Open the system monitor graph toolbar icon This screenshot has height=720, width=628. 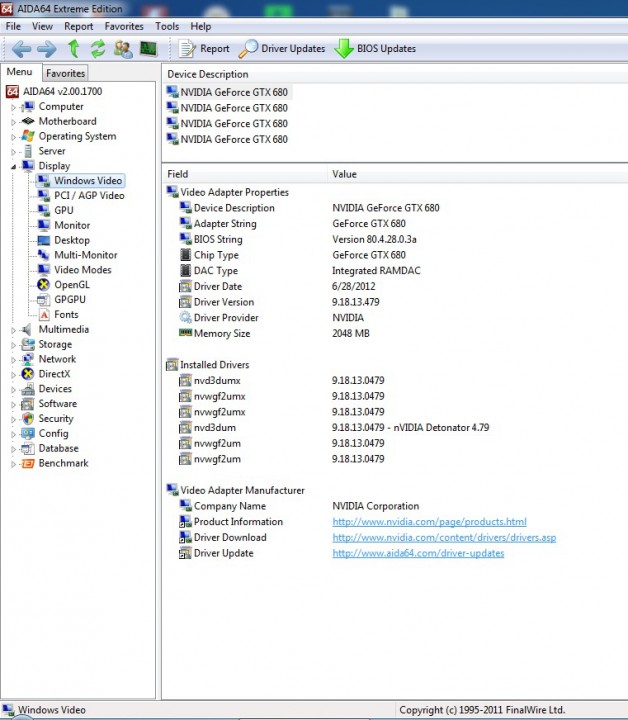[x=148, y=49]
